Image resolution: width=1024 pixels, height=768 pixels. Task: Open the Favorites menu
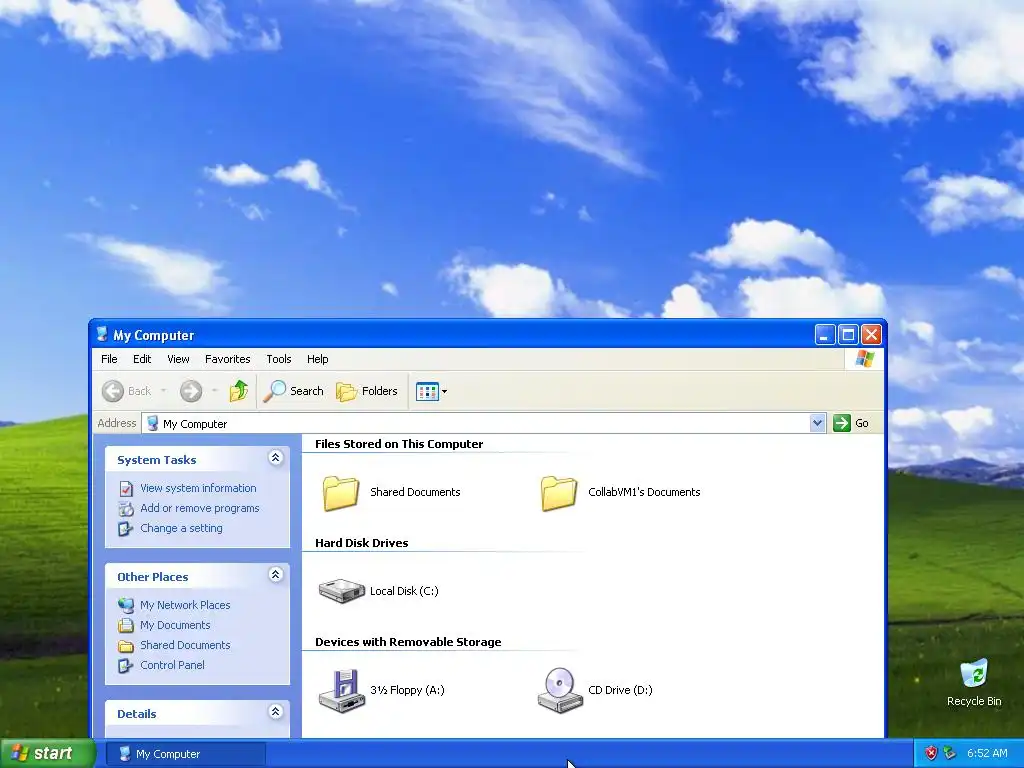point(227,359)
